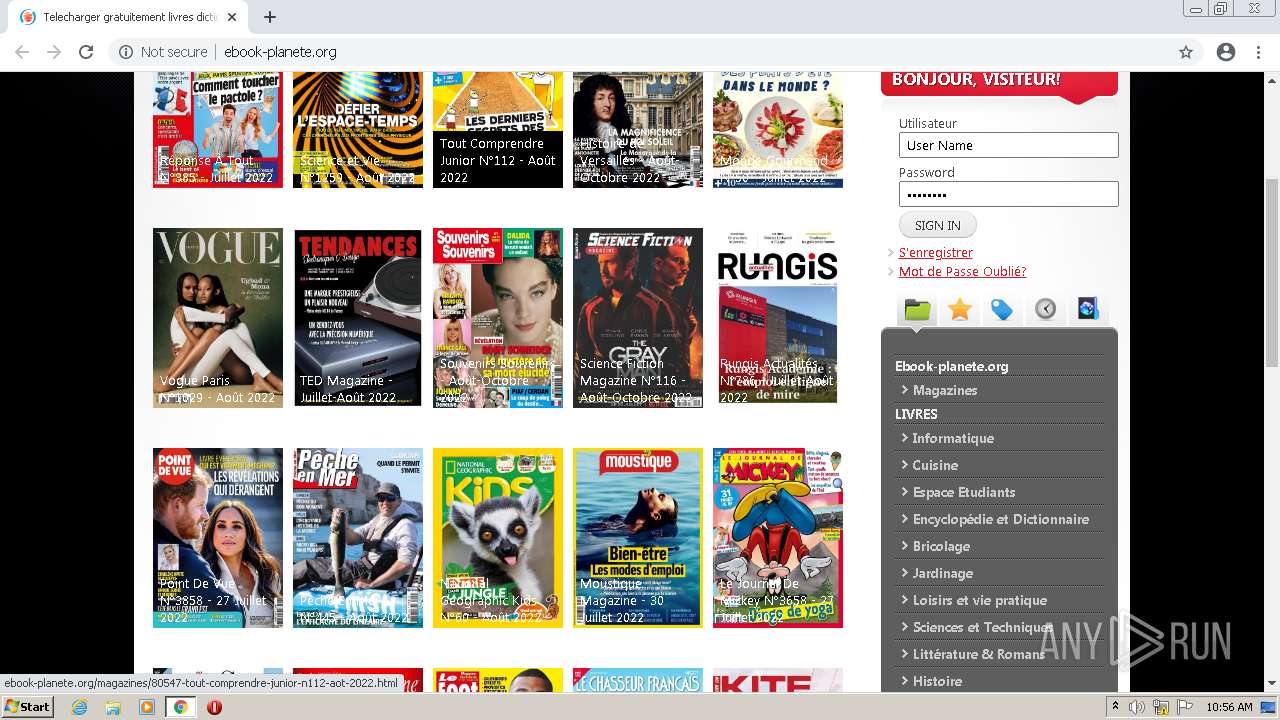Image resolution: width=1280 pixels, height=720 pixels.
Task: Open the Windows Start menu
Action: coord(27,707)
